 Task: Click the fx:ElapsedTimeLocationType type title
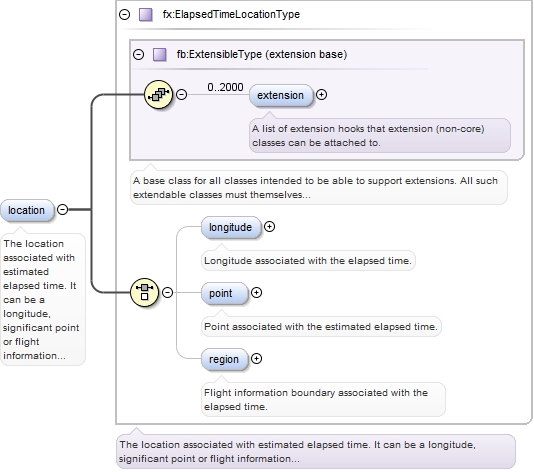click(231, 14)
